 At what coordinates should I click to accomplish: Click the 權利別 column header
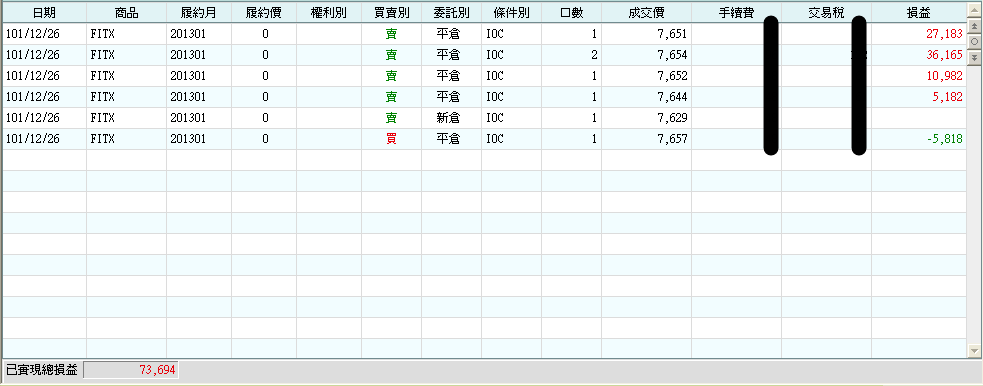[329, 13]
